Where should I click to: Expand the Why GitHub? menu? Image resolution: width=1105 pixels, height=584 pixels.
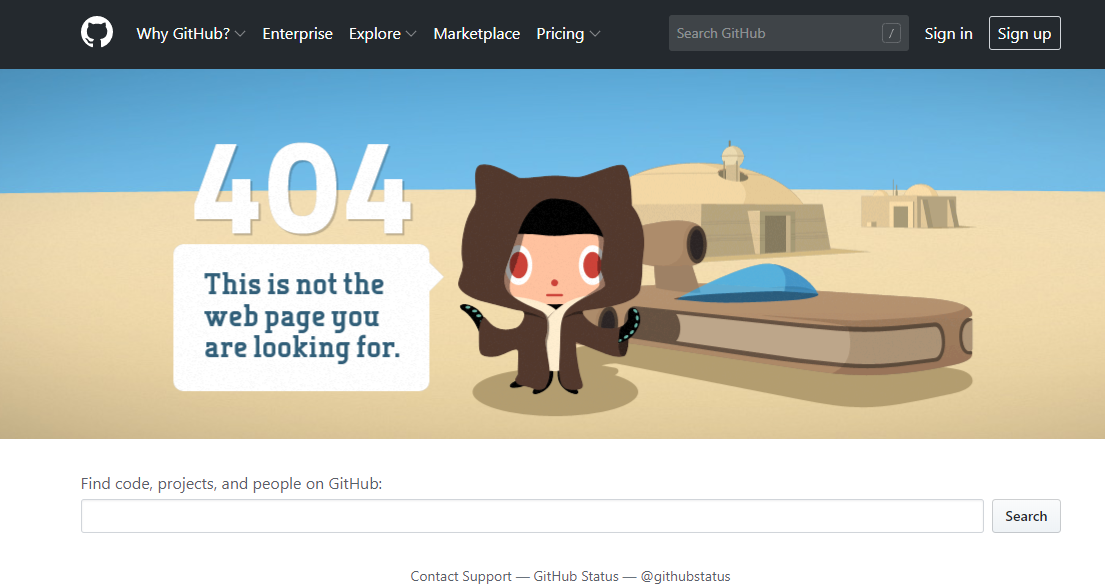pos(190,34)
